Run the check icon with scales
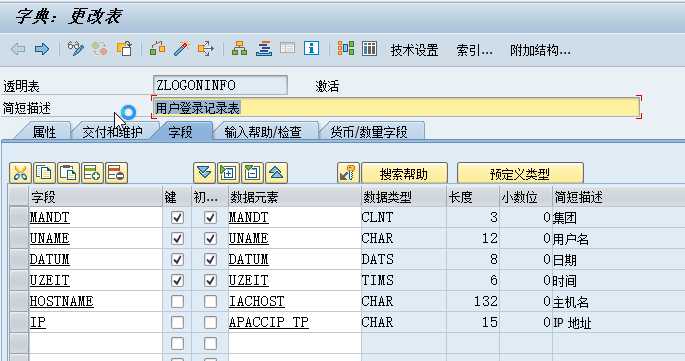The width and height of the screenshot is (685, 361). [157, 49]
